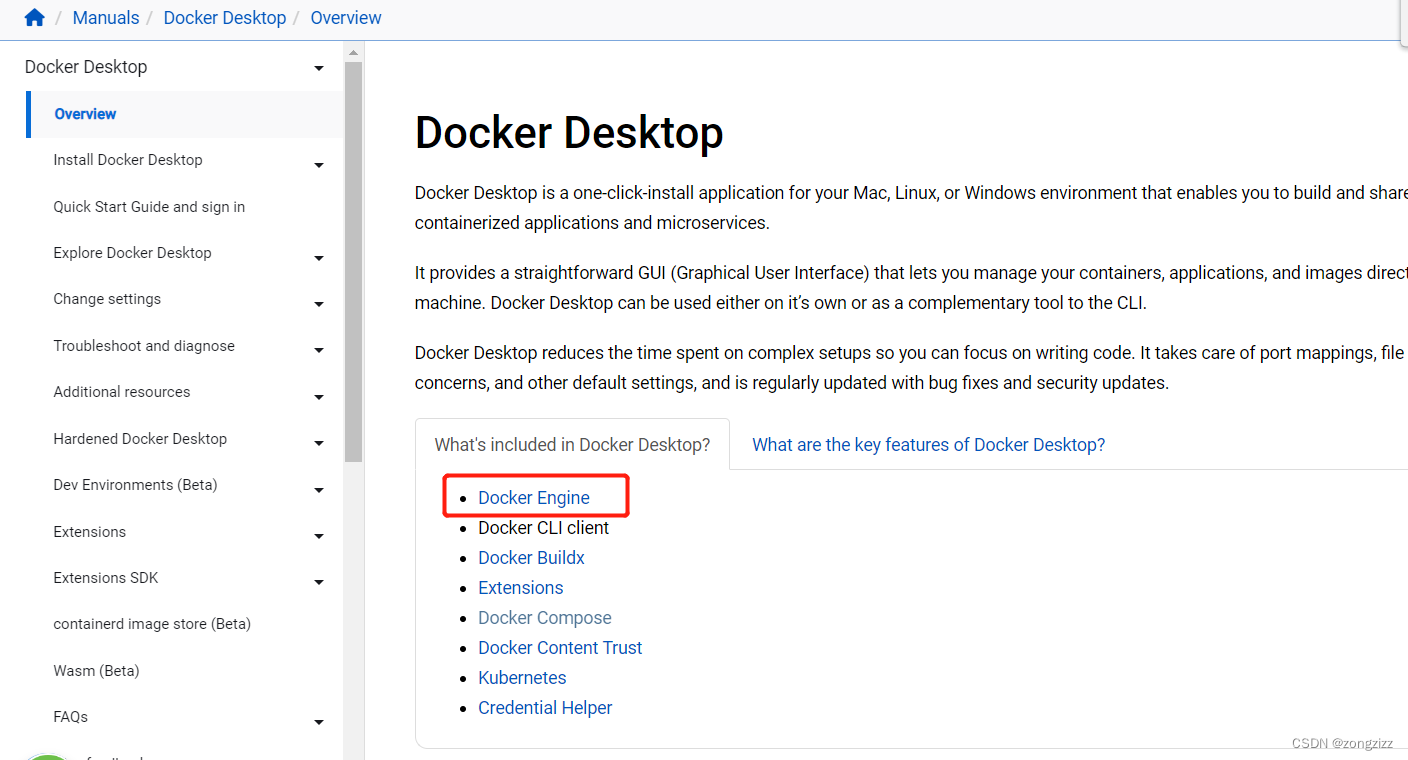Expand the FAQs chevron
Screen dimensions: 1408x760
(x=318, y=721)
